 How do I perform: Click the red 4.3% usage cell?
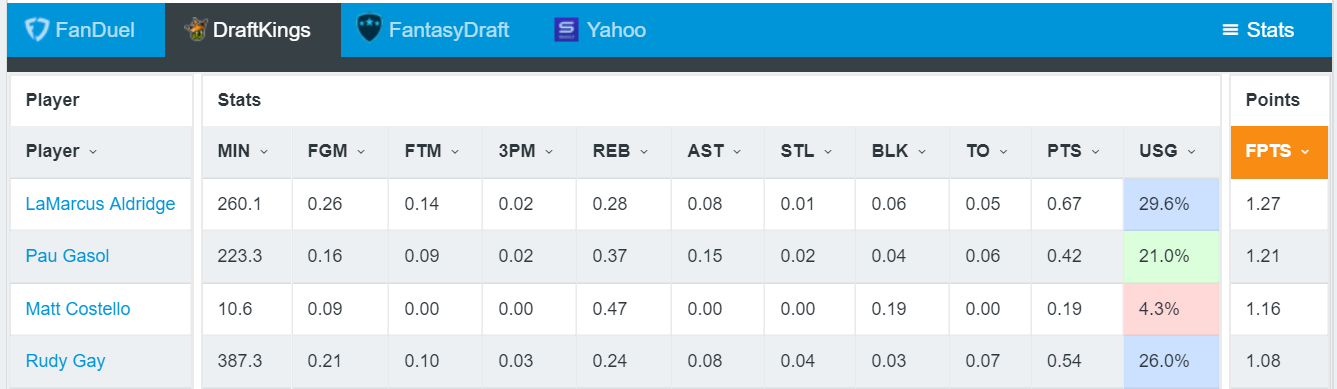(1171, 309)
